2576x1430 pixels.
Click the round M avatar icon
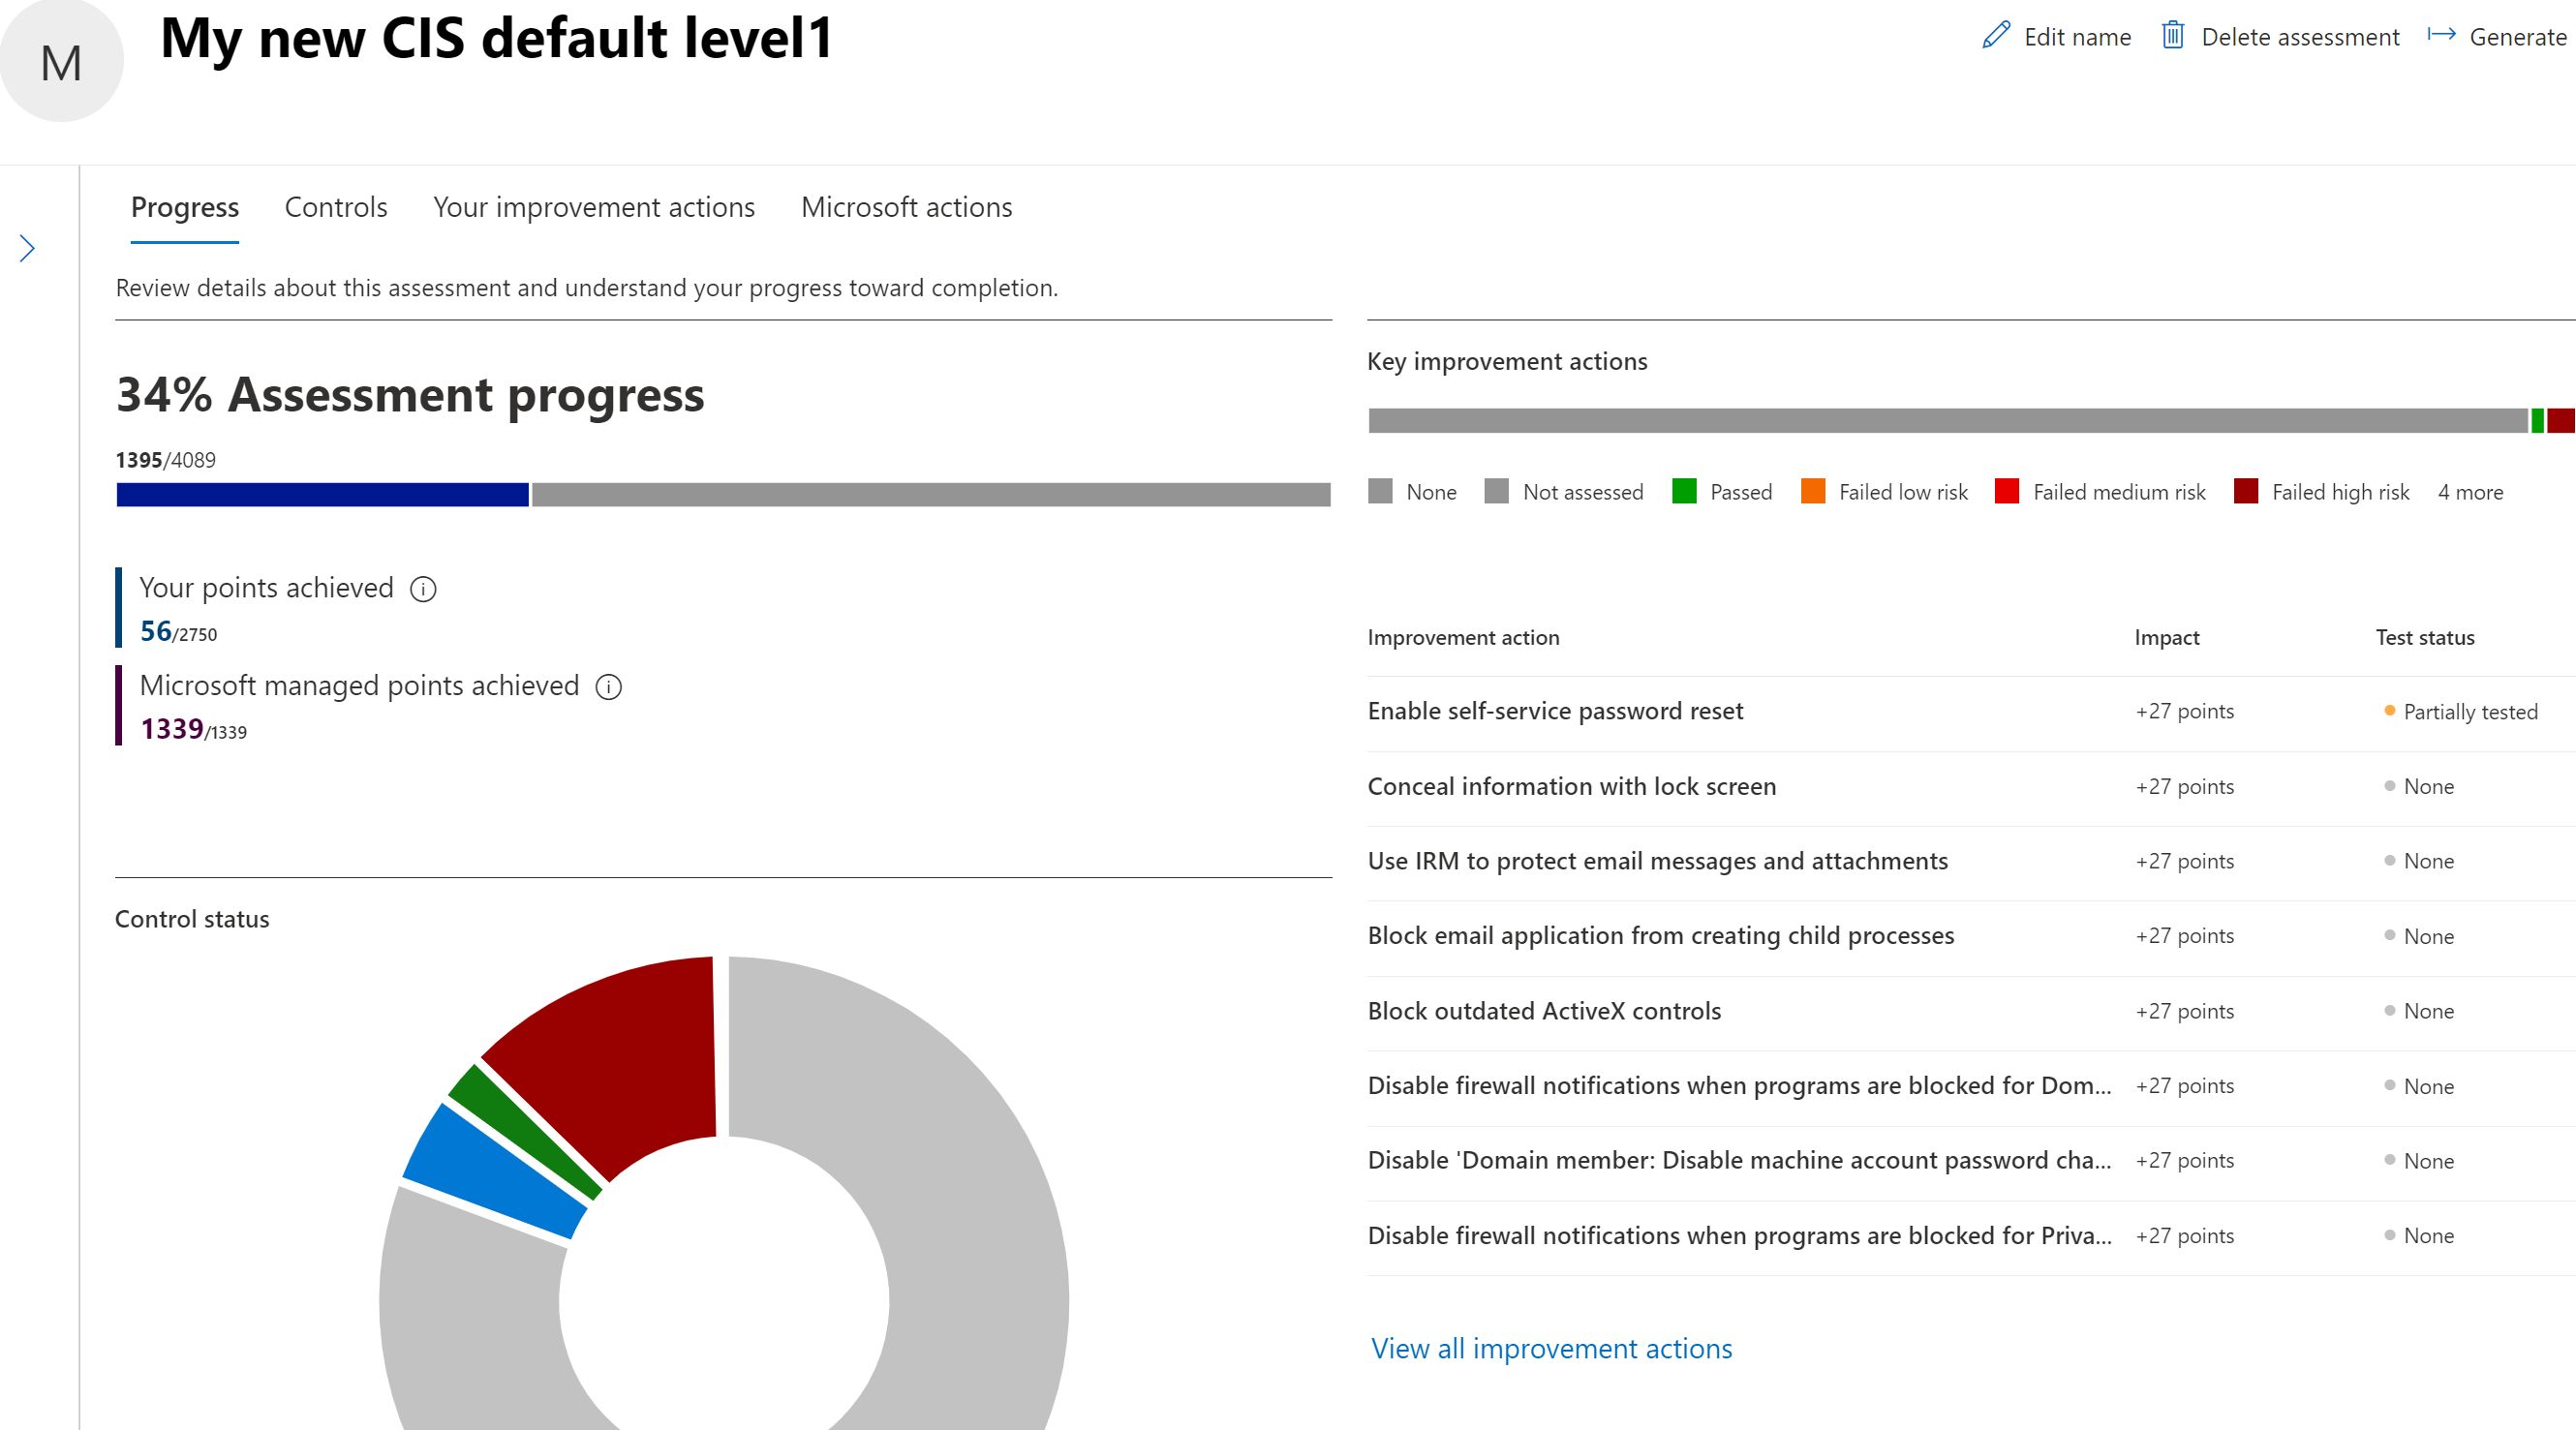(62, 62)
